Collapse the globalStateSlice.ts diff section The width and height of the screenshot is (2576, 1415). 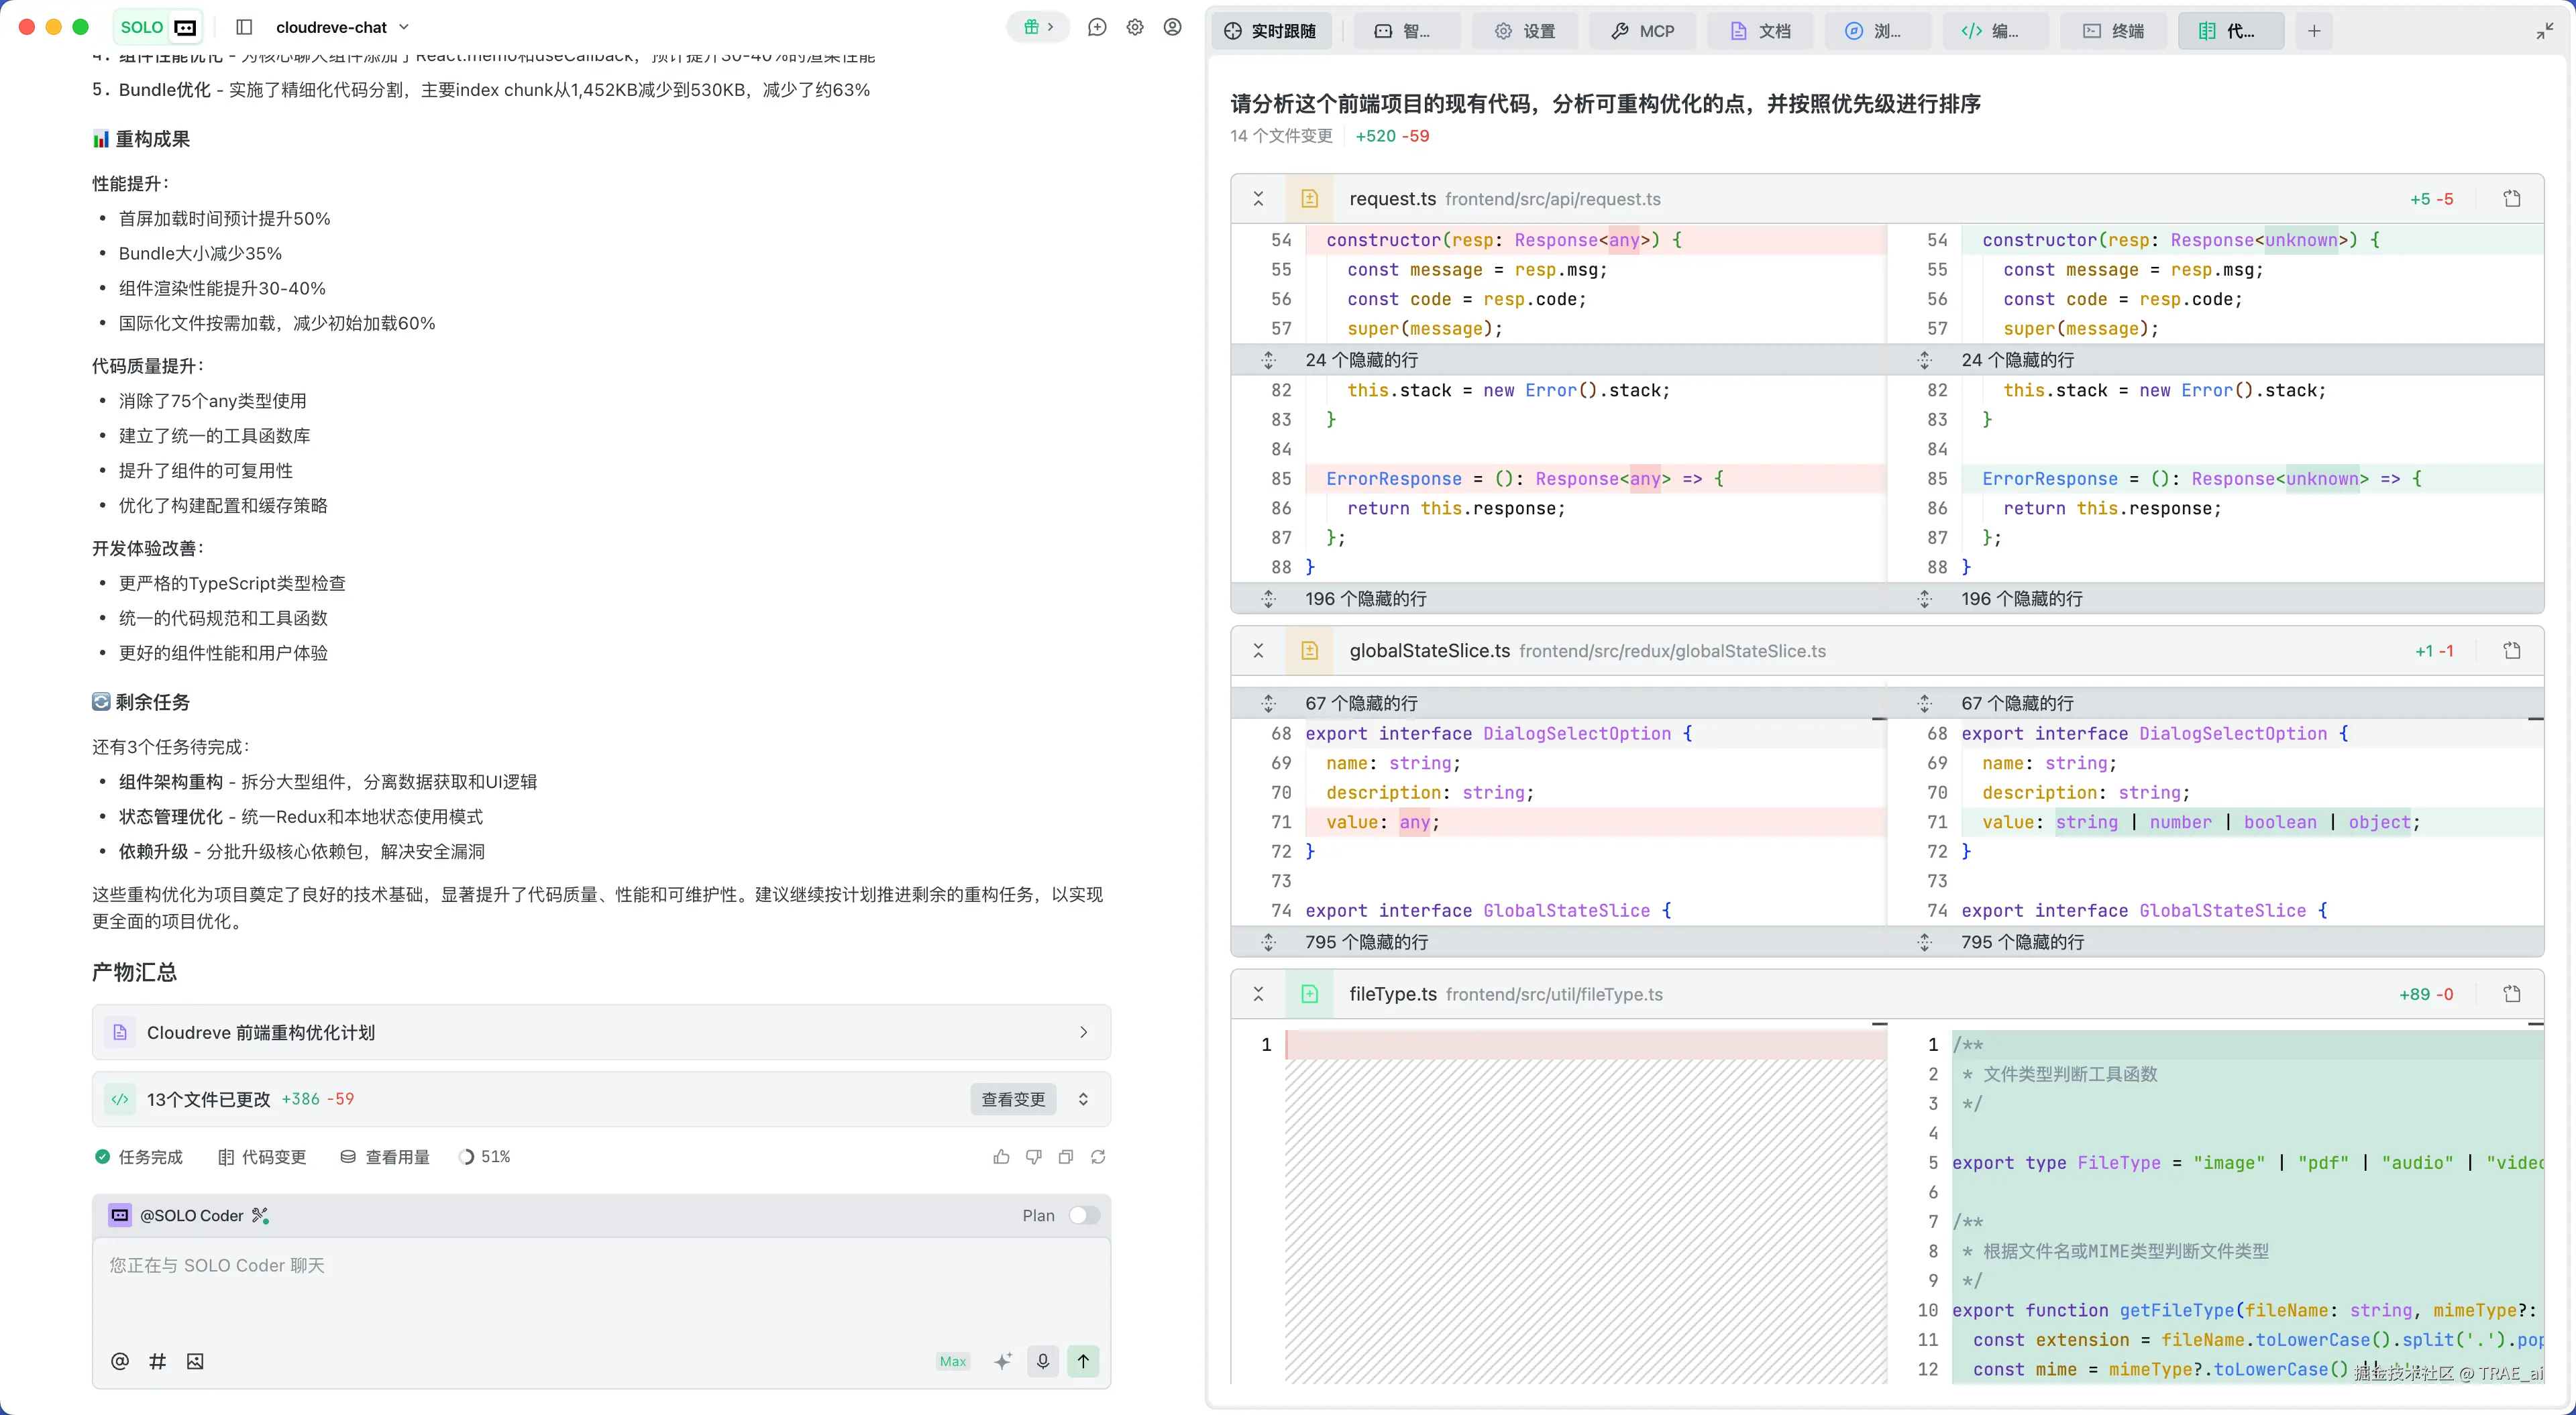(x=1259, y=651)
